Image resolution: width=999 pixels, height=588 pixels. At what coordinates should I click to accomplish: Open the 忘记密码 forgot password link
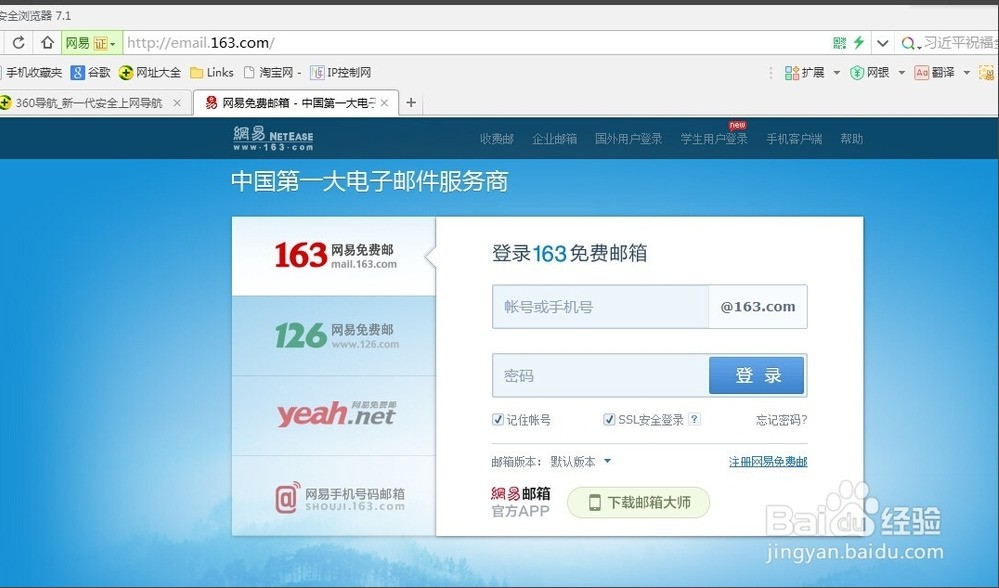pos(782,419)
